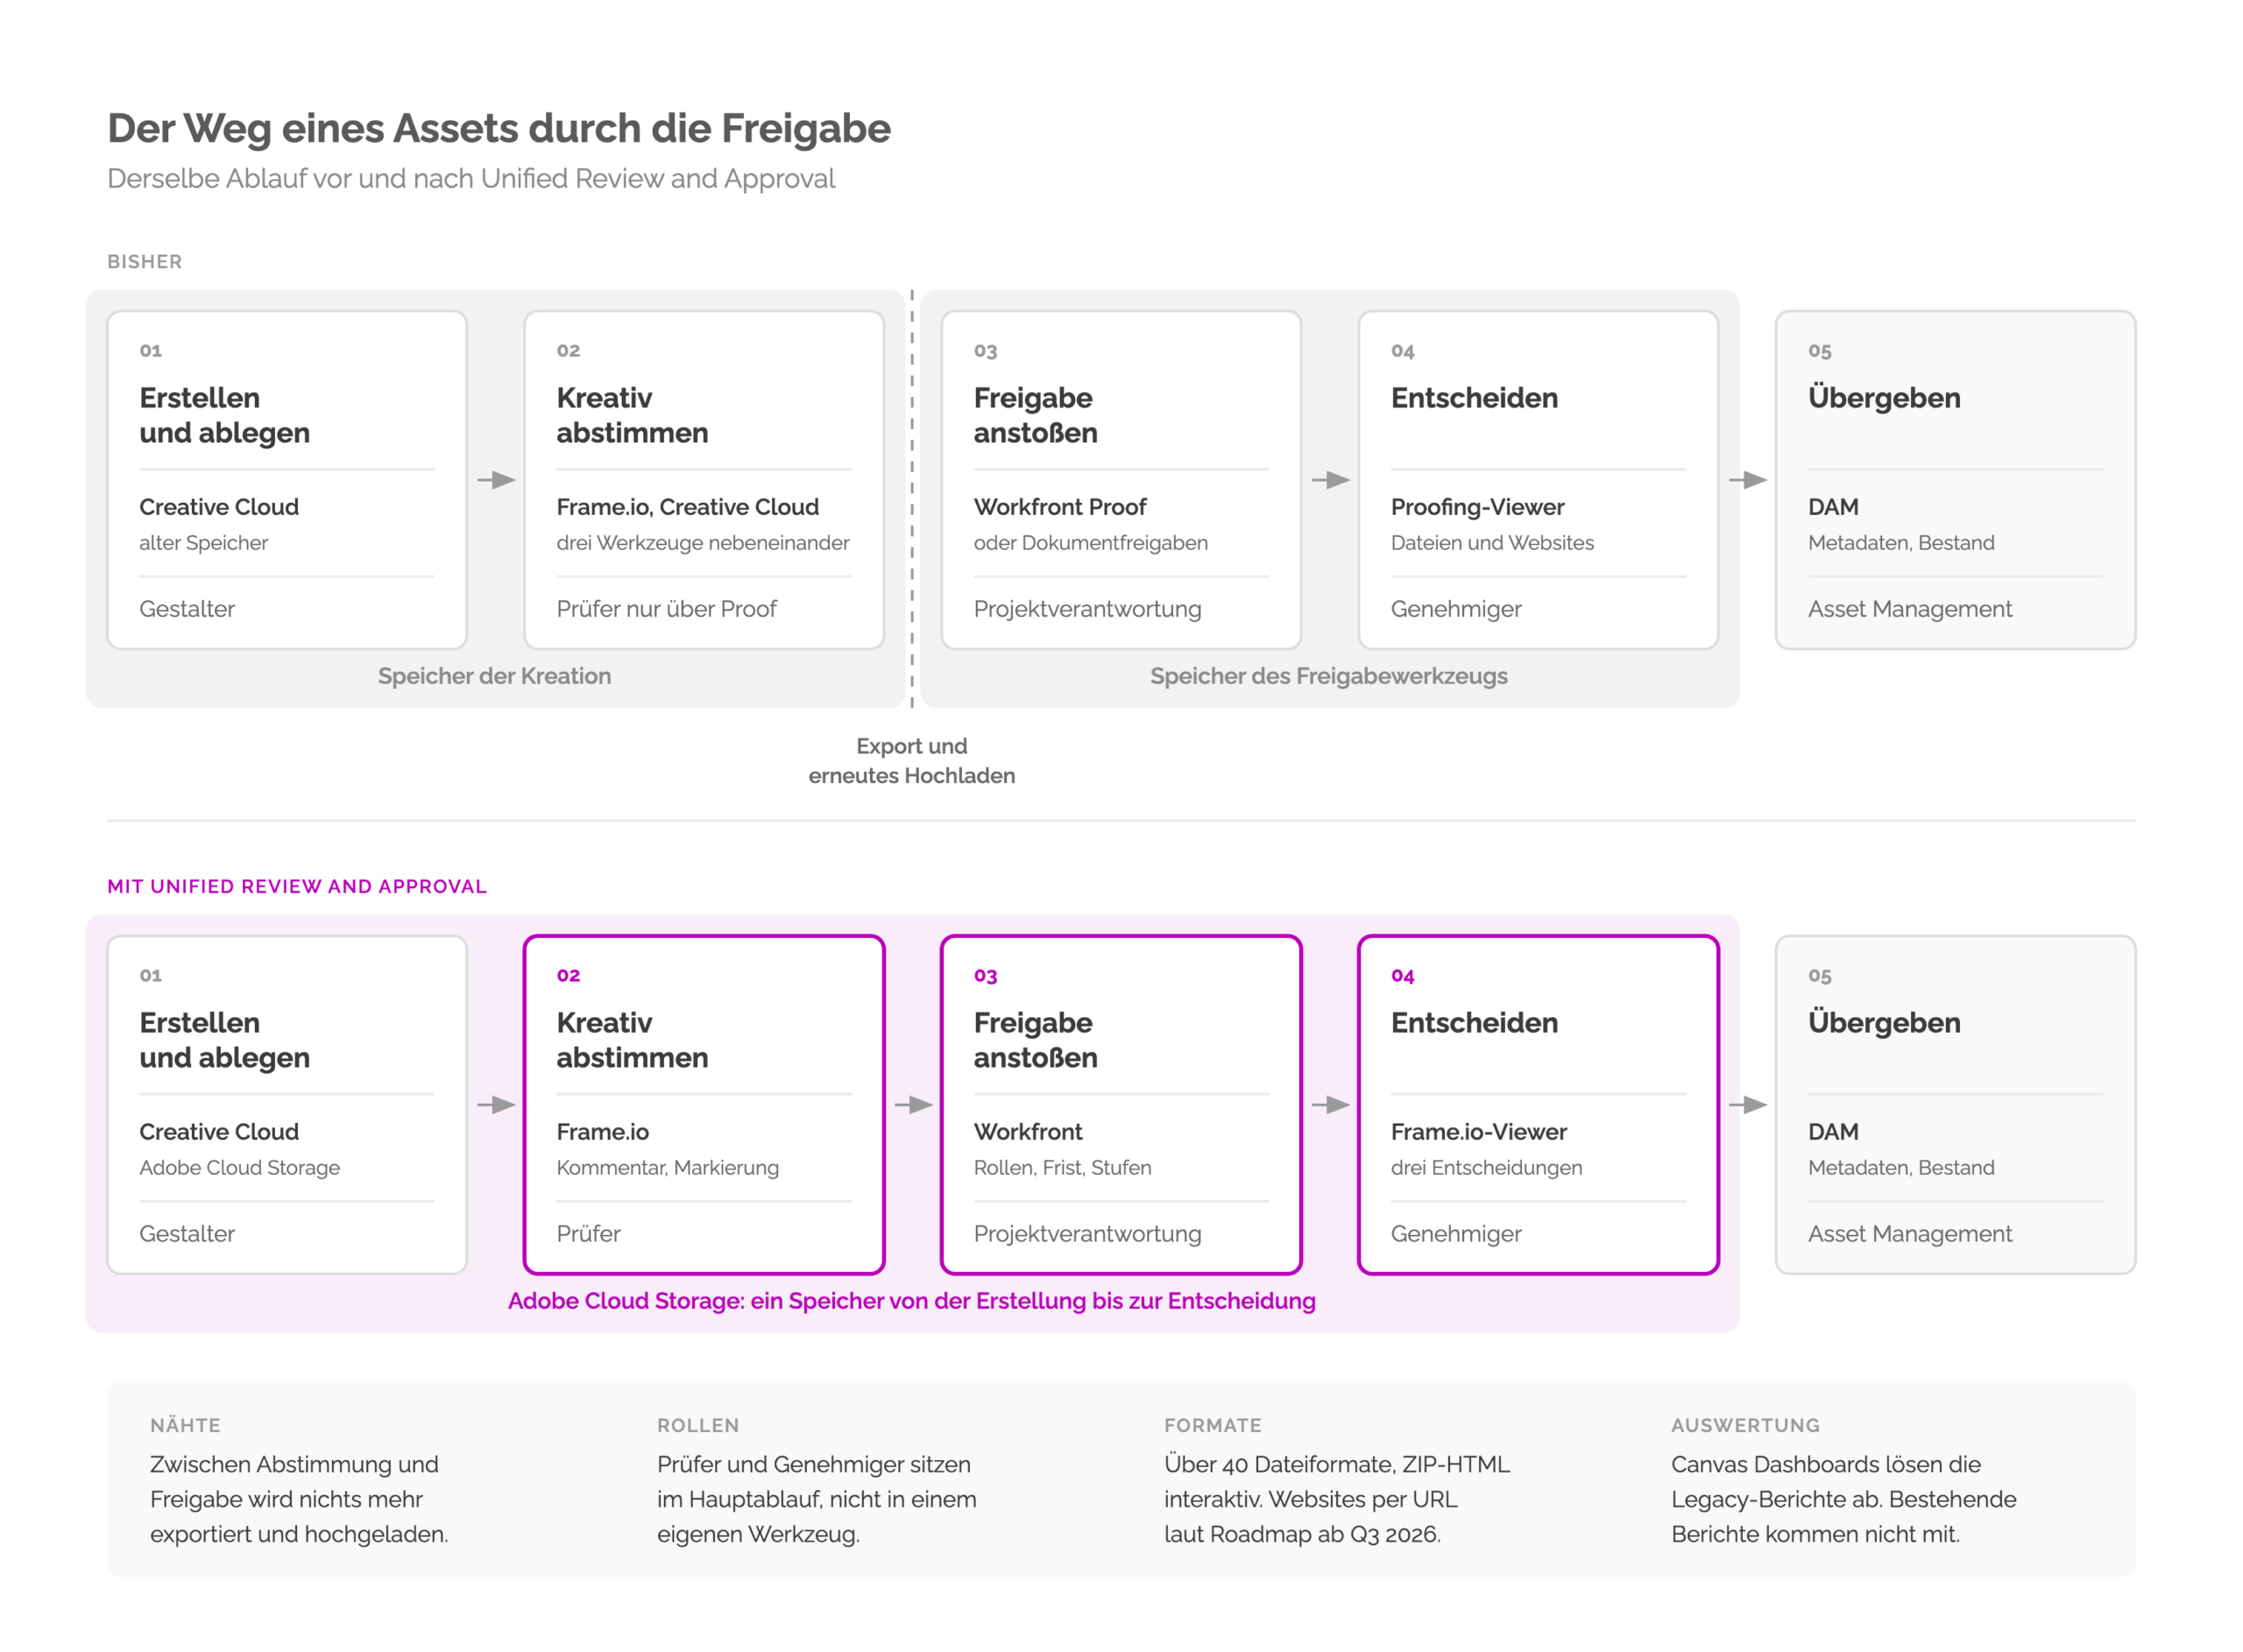Click the "BISHER" section label
Viewport: 2243px width, 1652px height.
point(145,262)
